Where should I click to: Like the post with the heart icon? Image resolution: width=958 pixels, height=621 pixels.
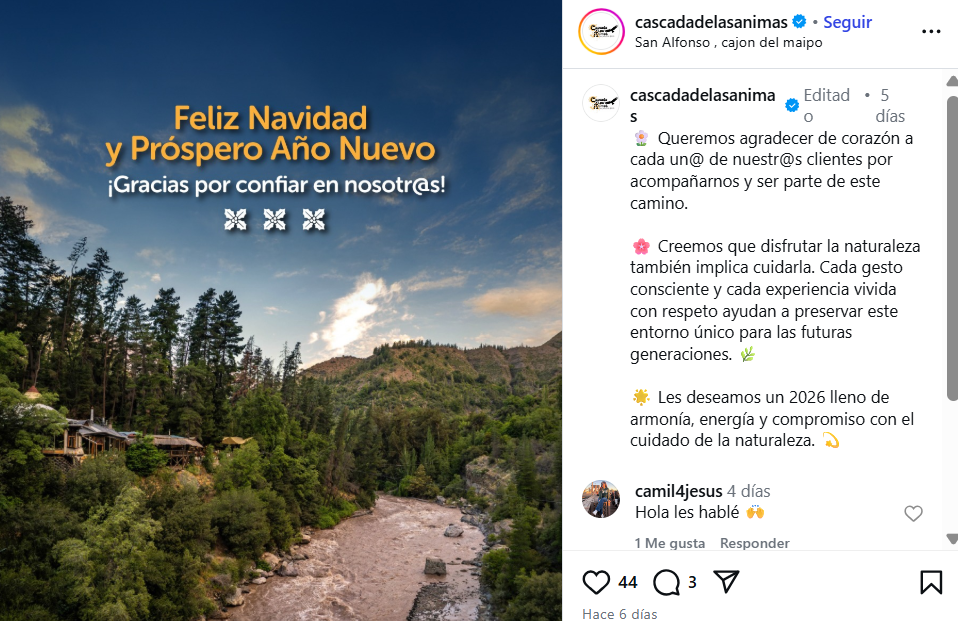[596, 582]
